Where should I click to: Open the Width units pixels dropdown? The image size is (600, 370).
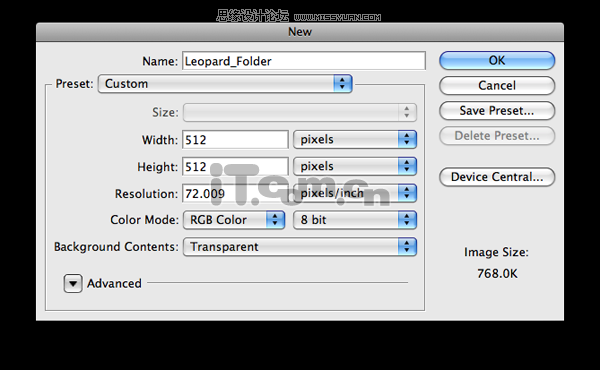[x=355, y=140]
